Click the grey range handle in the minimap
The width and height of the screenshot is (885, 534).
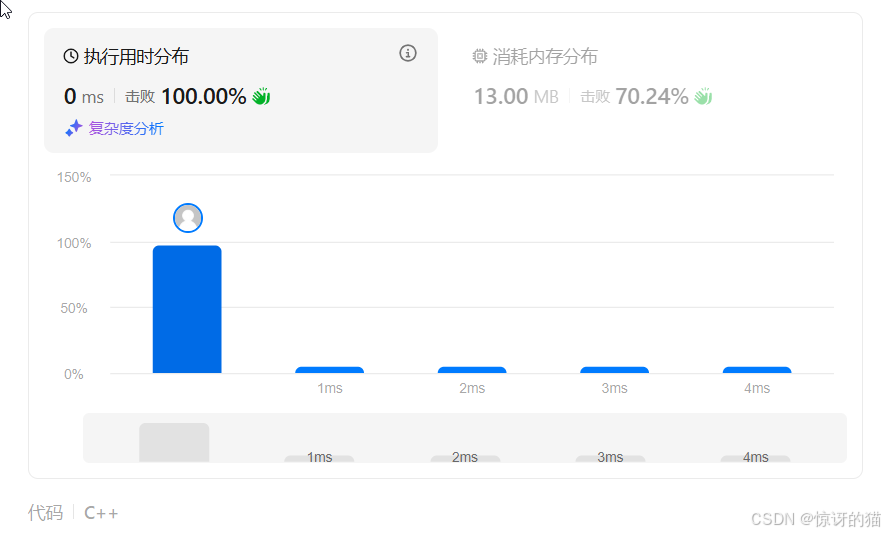174,443
